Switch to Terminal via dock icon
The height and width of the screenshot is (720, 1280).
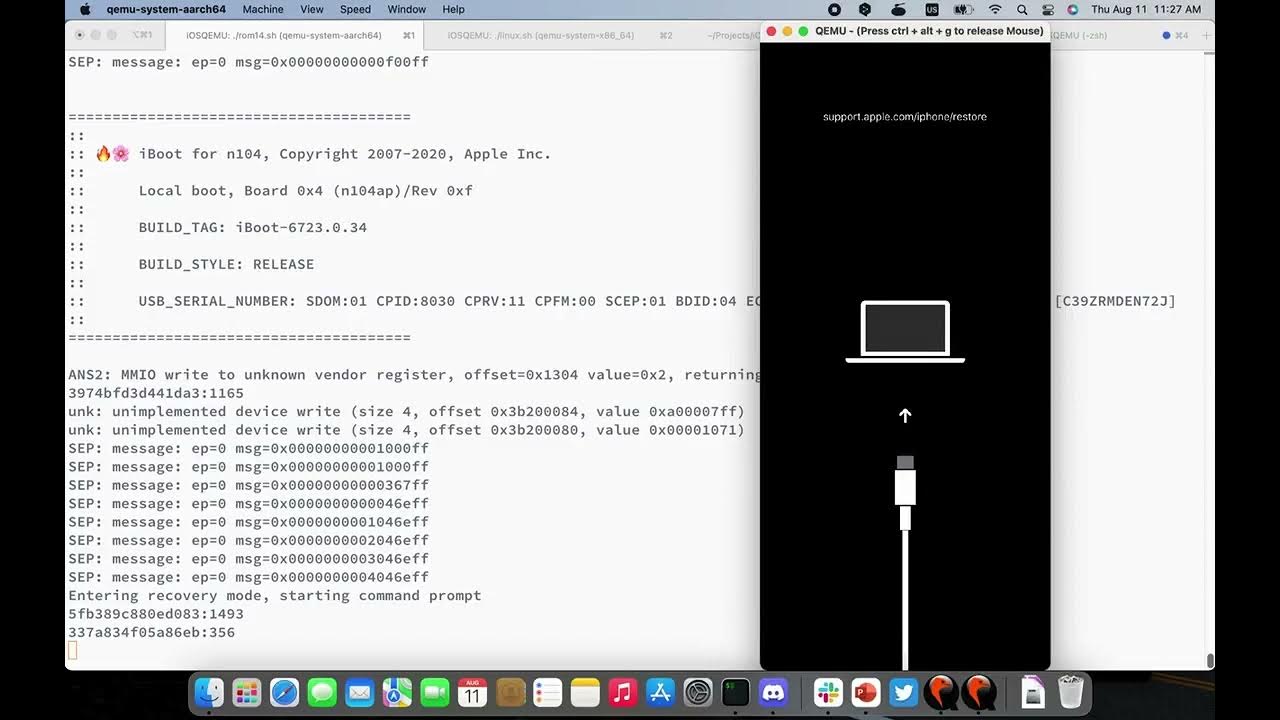(x=736, y=692)
